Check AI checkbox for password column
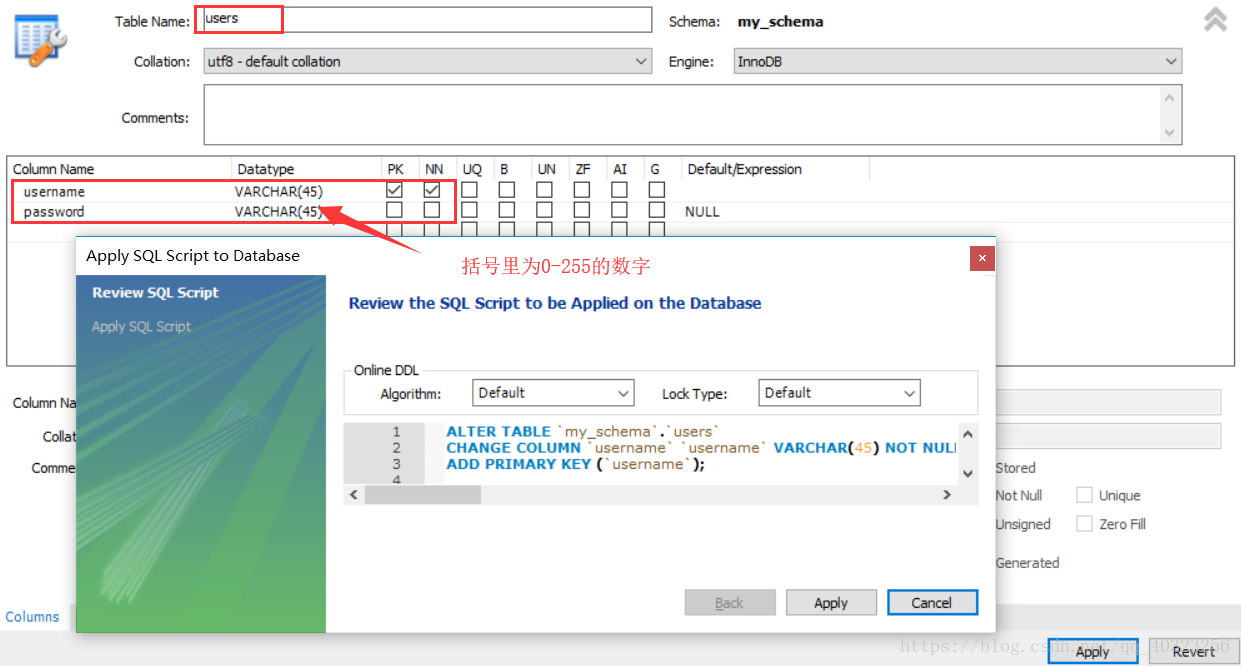The width and height of the screenshot is (1241, 666). tap(620, 210)
